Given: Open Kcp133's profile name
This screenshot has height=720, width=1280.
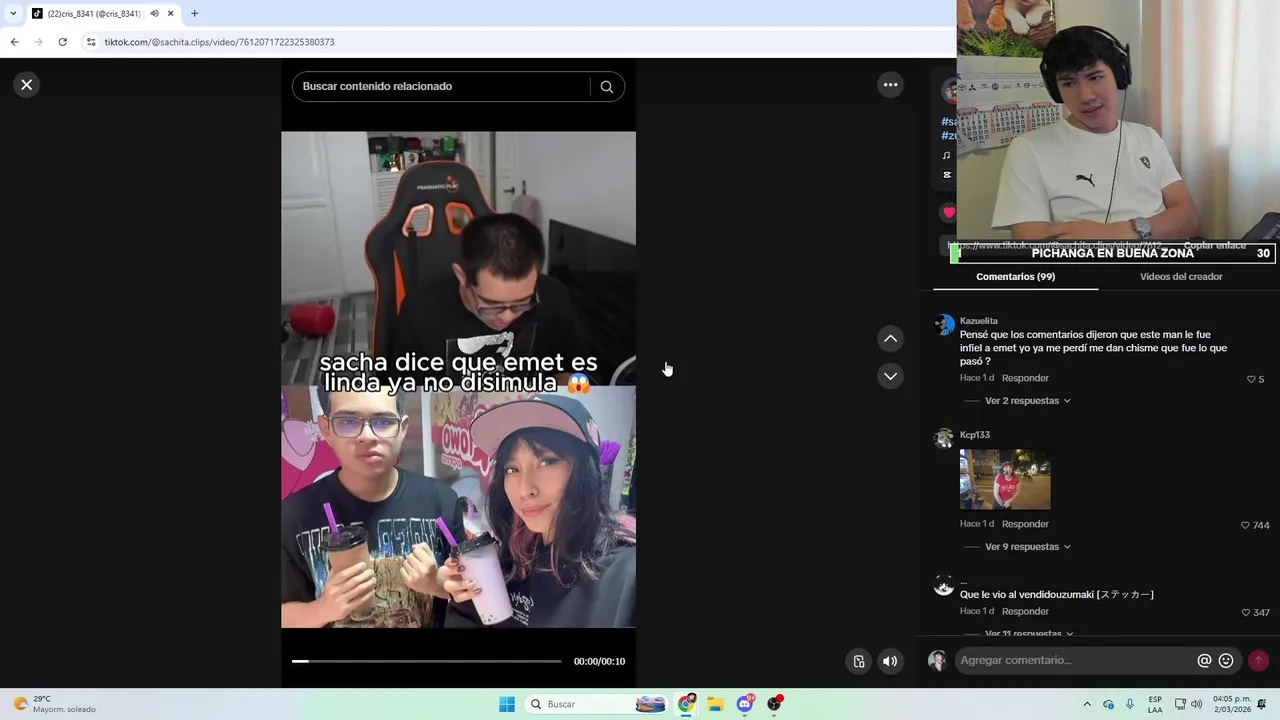Looking at the screenshot, I should [975, 435].
